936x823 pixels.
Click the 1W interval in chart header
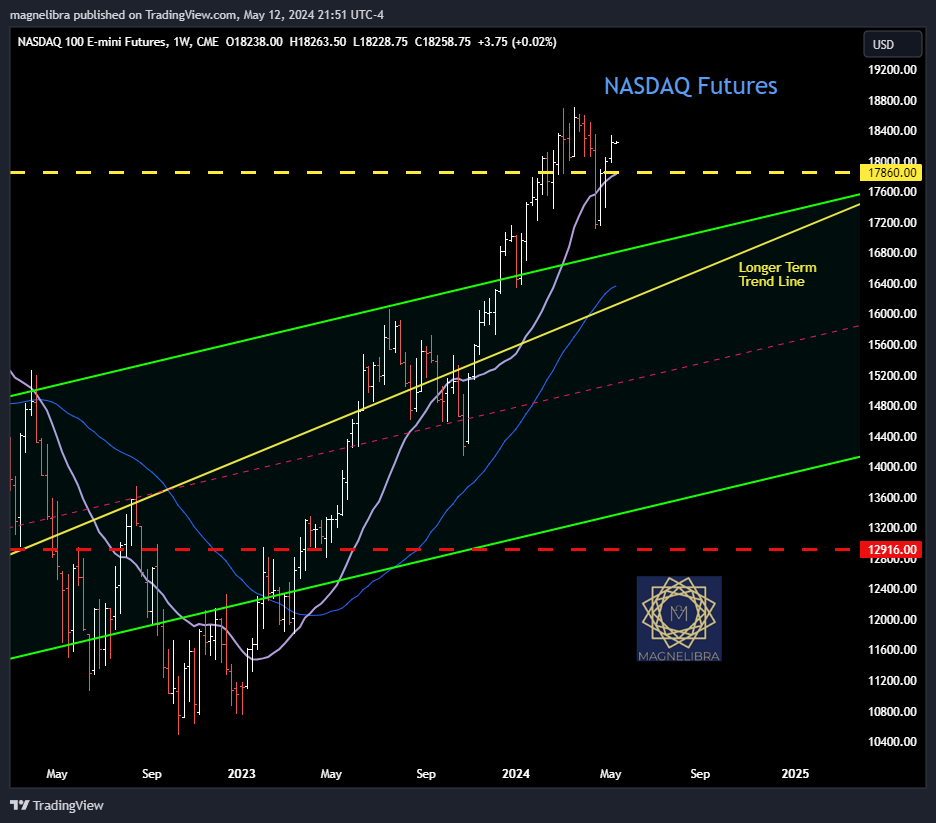pyautogui.click(x=182, y=42)
